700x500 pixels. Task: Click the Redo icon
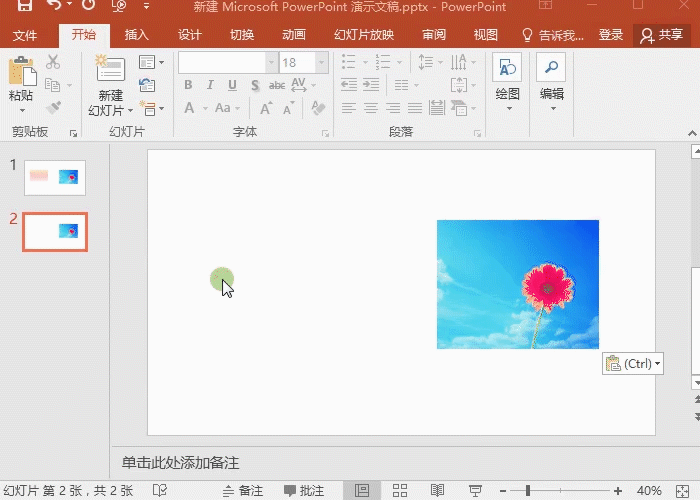[88, 6]
